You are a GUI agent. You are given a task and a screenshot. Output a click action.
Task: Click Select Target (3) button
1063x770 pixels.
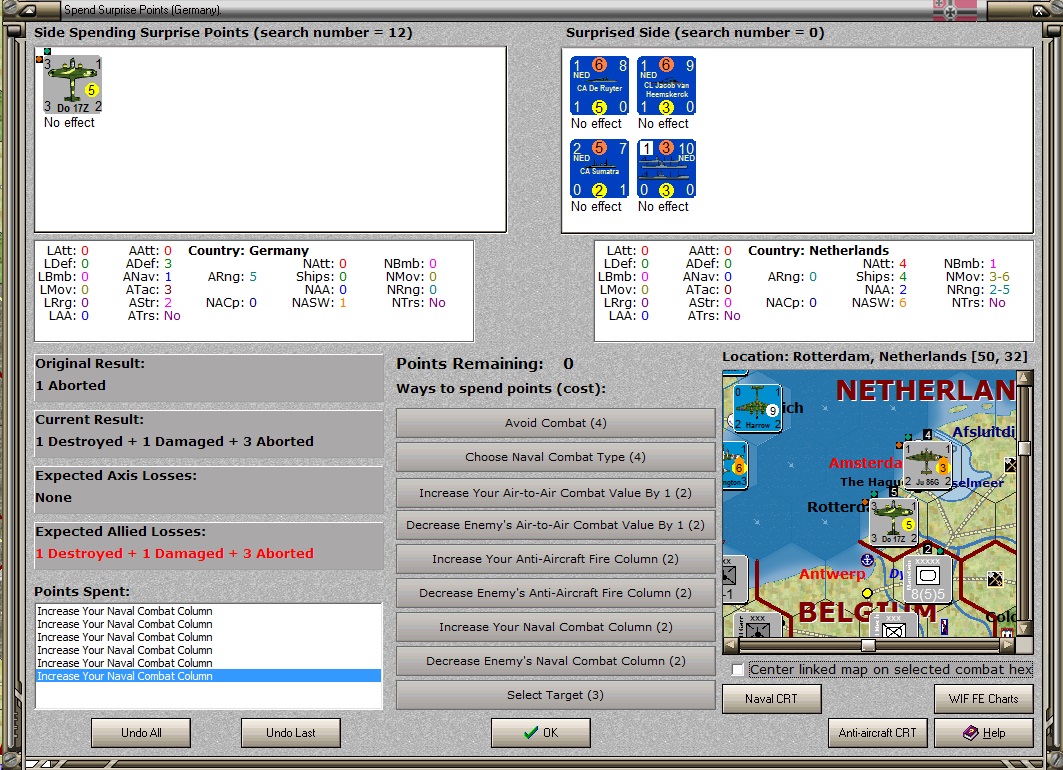(x=555, y=695)
